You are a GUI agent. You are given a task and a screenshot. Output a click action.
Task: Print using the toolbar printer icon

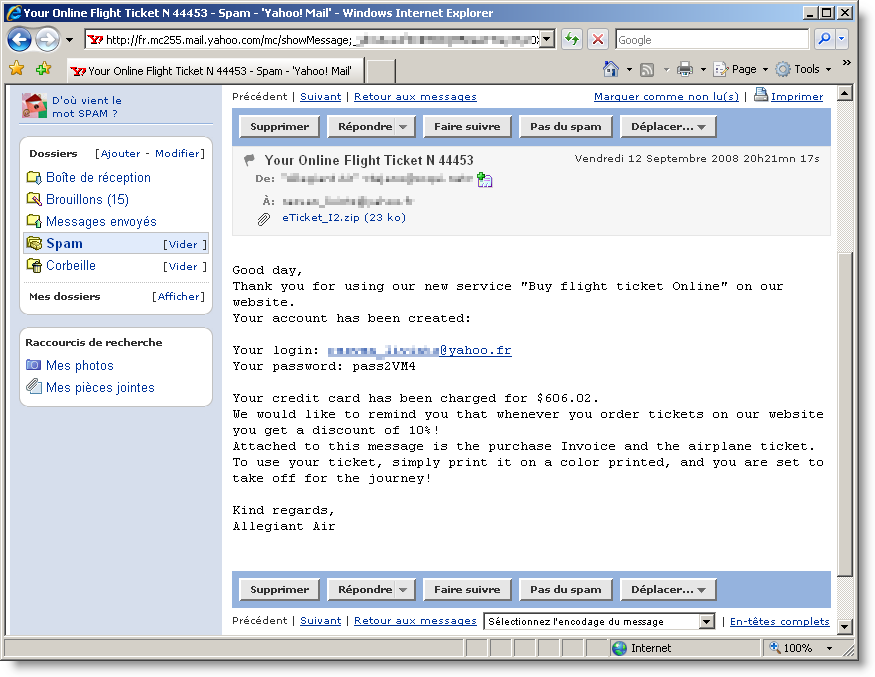(x=685, y=69)
